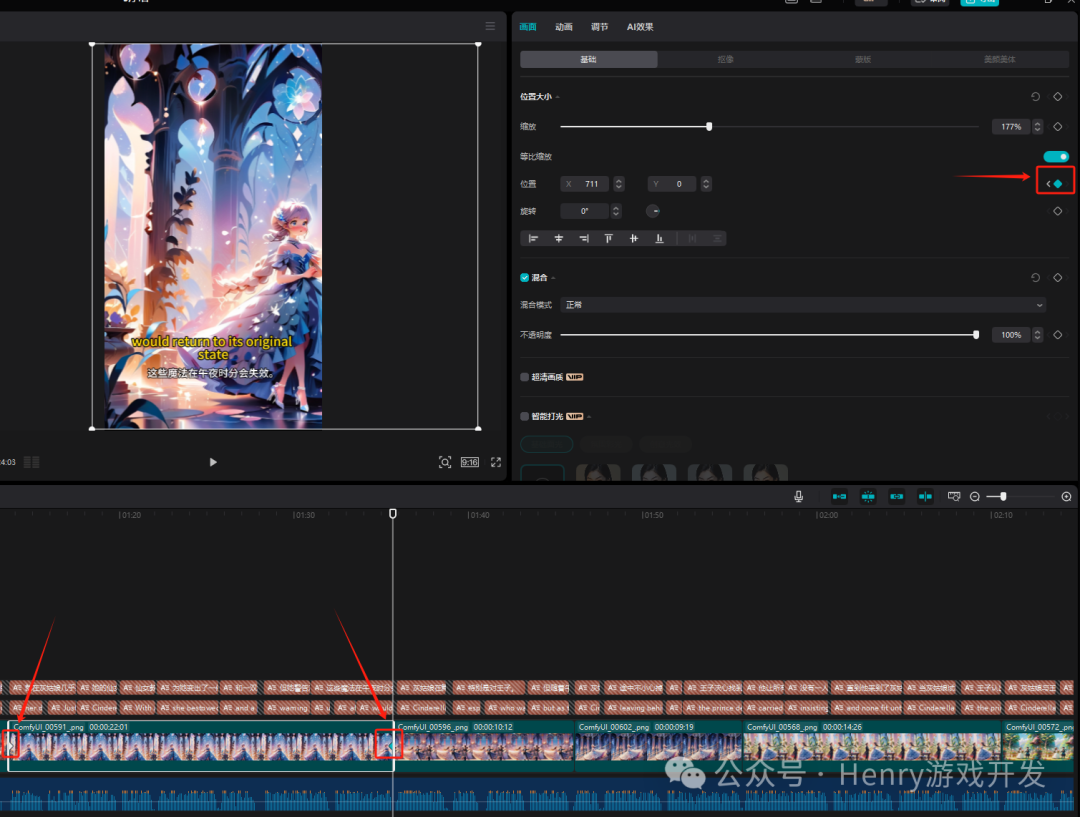
Task: Open the preview panel menu icon
Action: tap(490, 26)
